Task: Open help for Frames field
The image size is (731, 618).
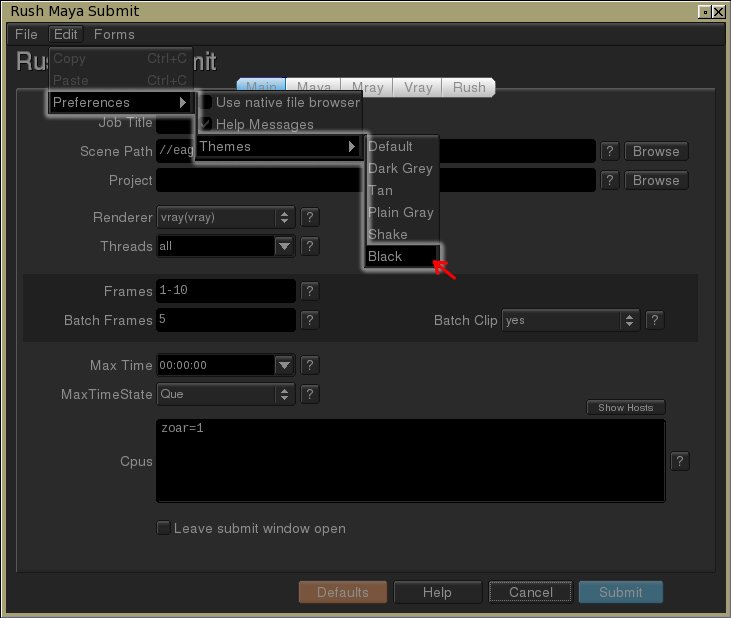Action: tap(310, 291)
